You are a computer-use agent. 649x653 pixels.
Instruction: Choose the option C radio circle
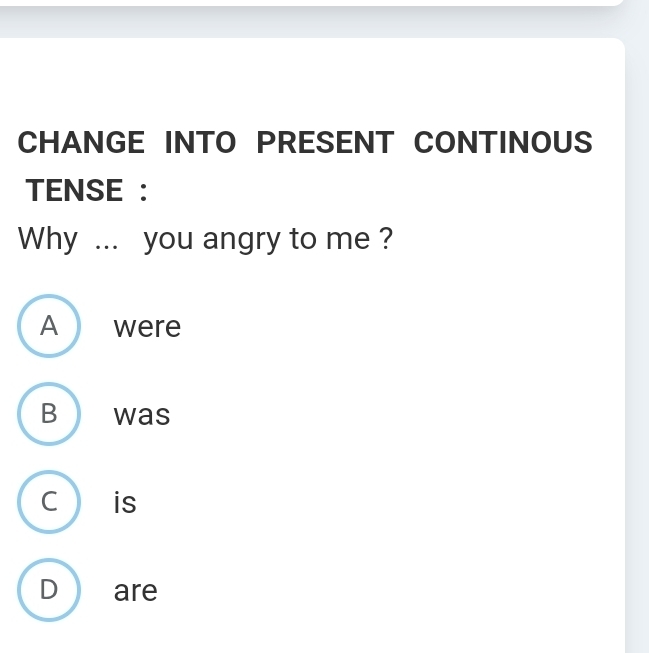click(49, 502)
